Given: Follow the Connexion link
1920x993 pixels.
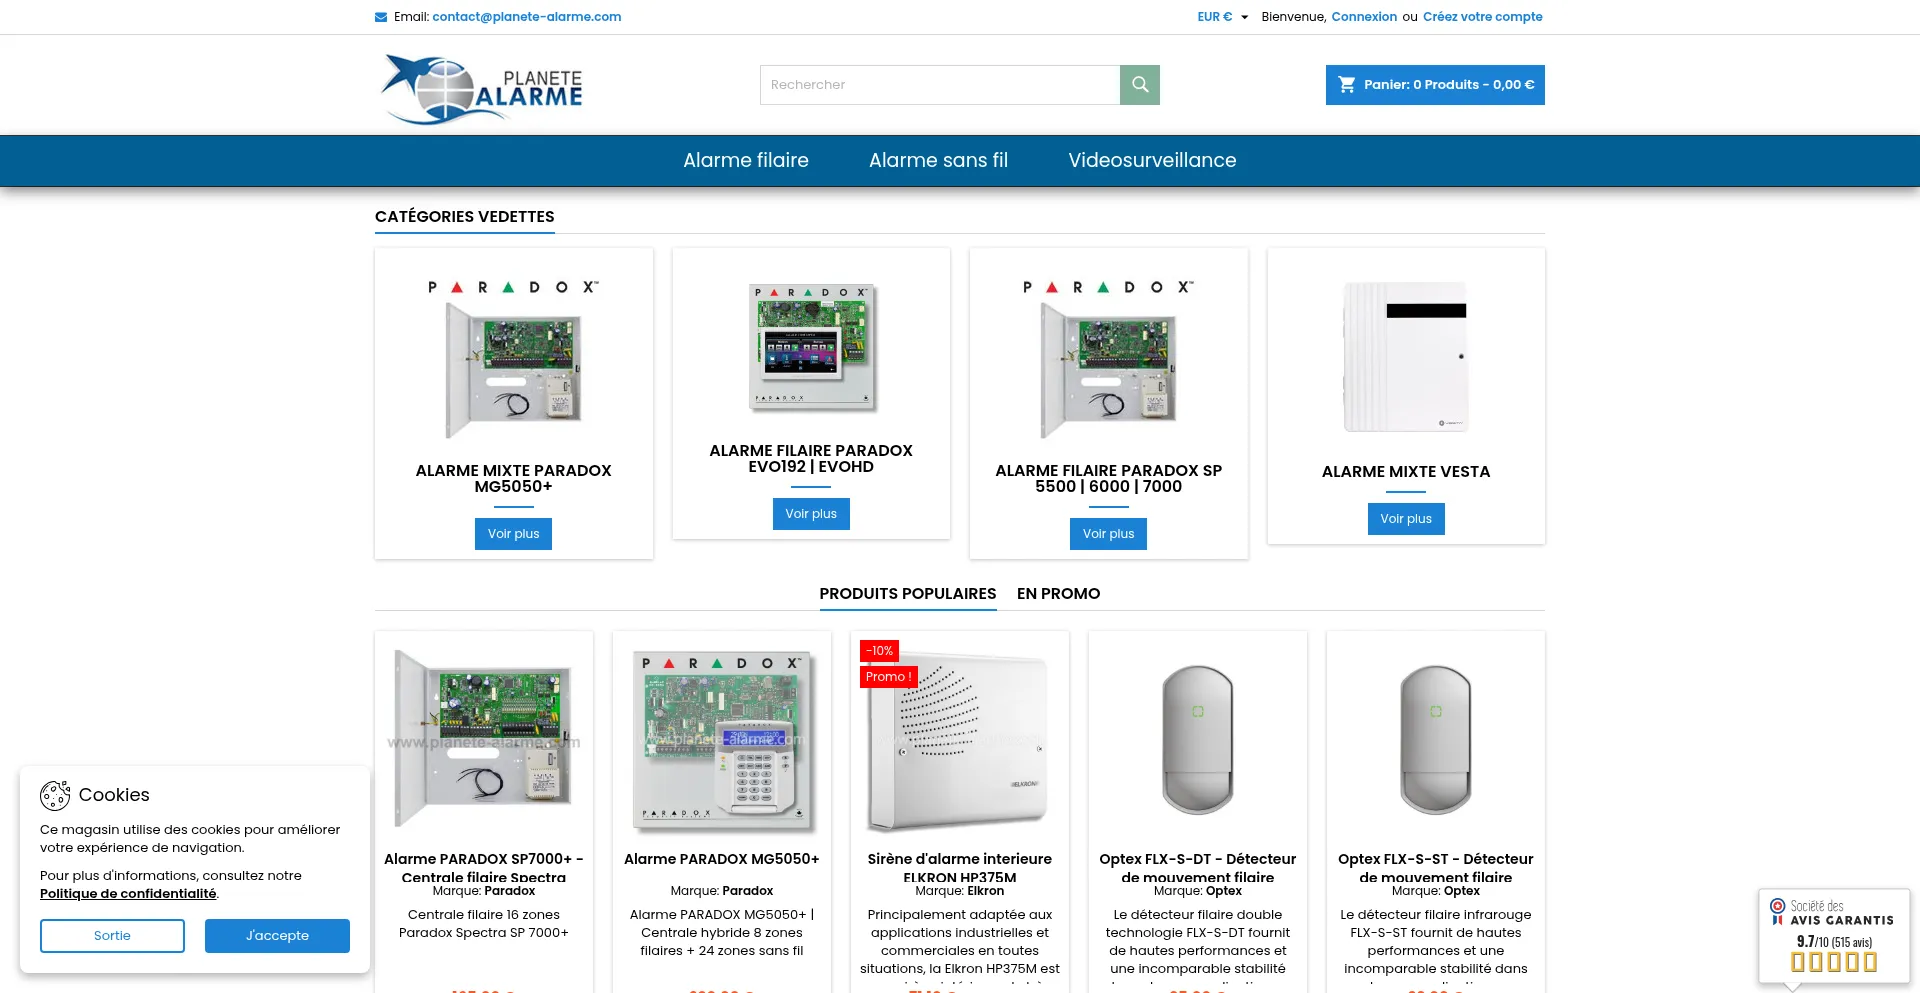Looking at the screenshot, I should coord(1363,17).
